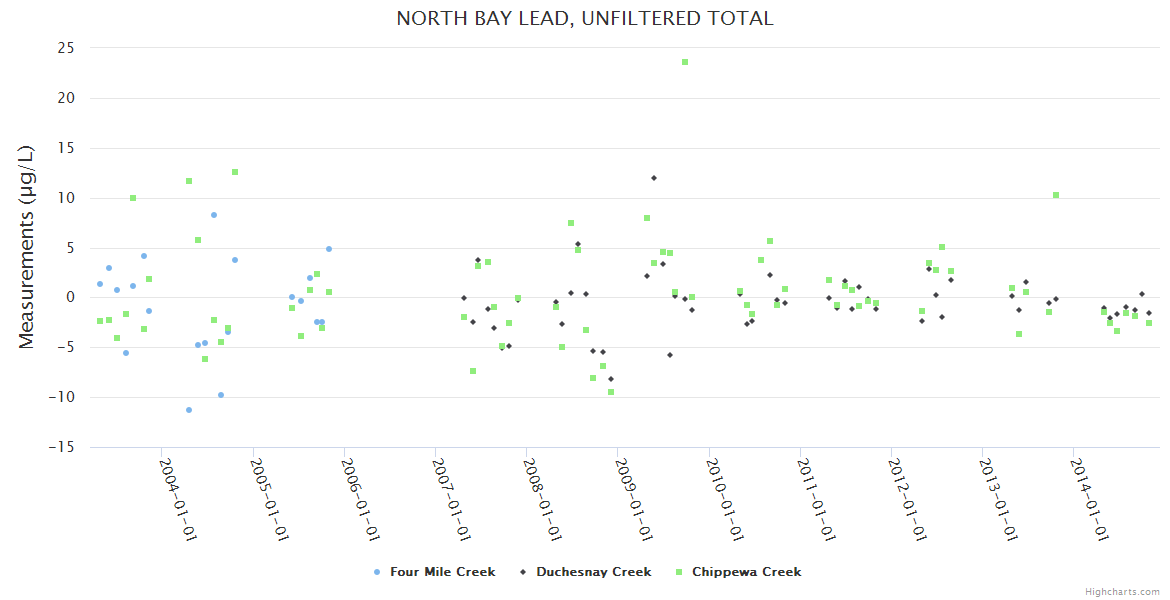
Task: Select lowest Four Mile Creek point near -11
Action: 189,410
